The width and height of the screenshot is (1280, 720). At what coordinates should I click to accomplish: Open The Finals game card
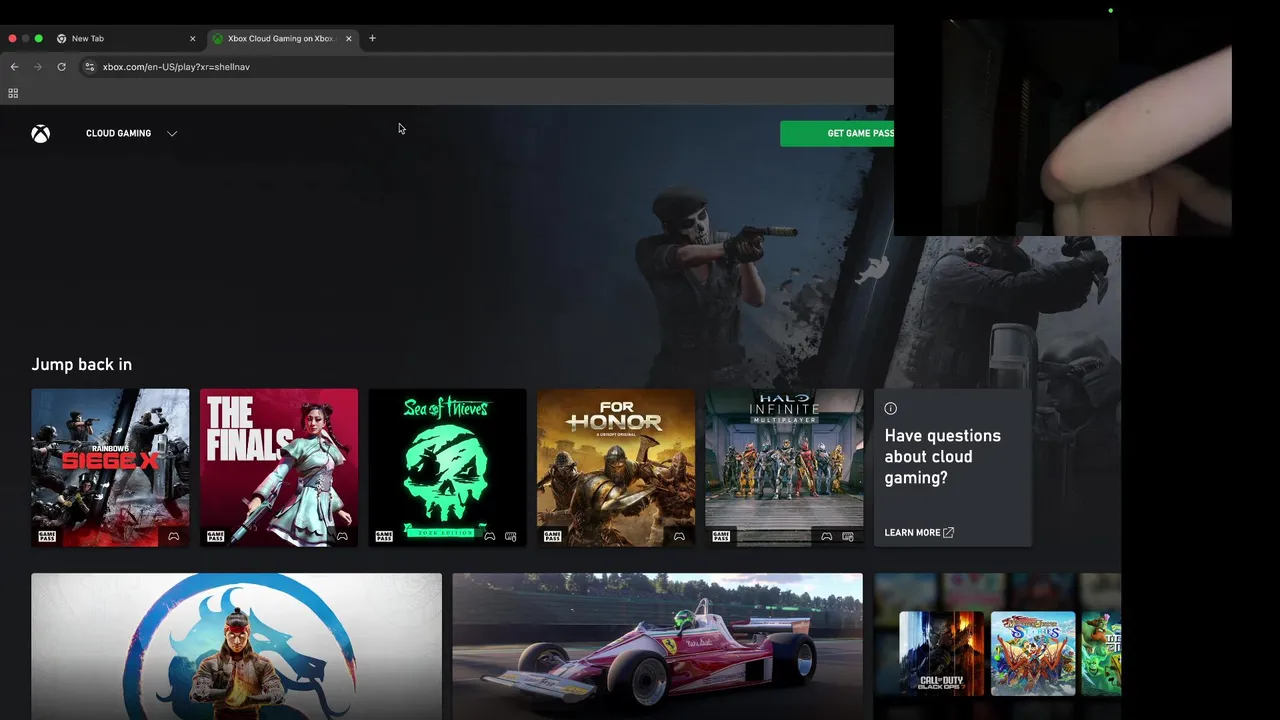pyautogui.click(x=279, y=468)
